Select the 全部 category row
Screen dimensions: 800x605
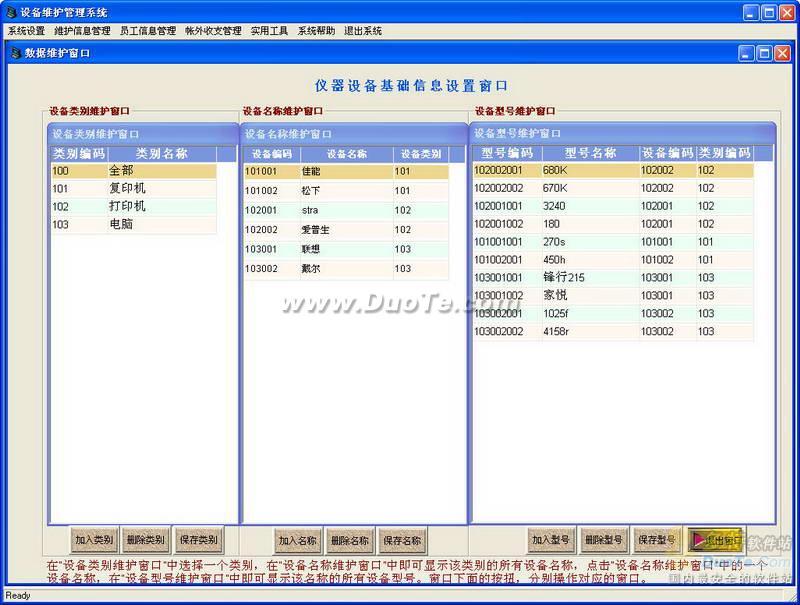pos(134,171)
